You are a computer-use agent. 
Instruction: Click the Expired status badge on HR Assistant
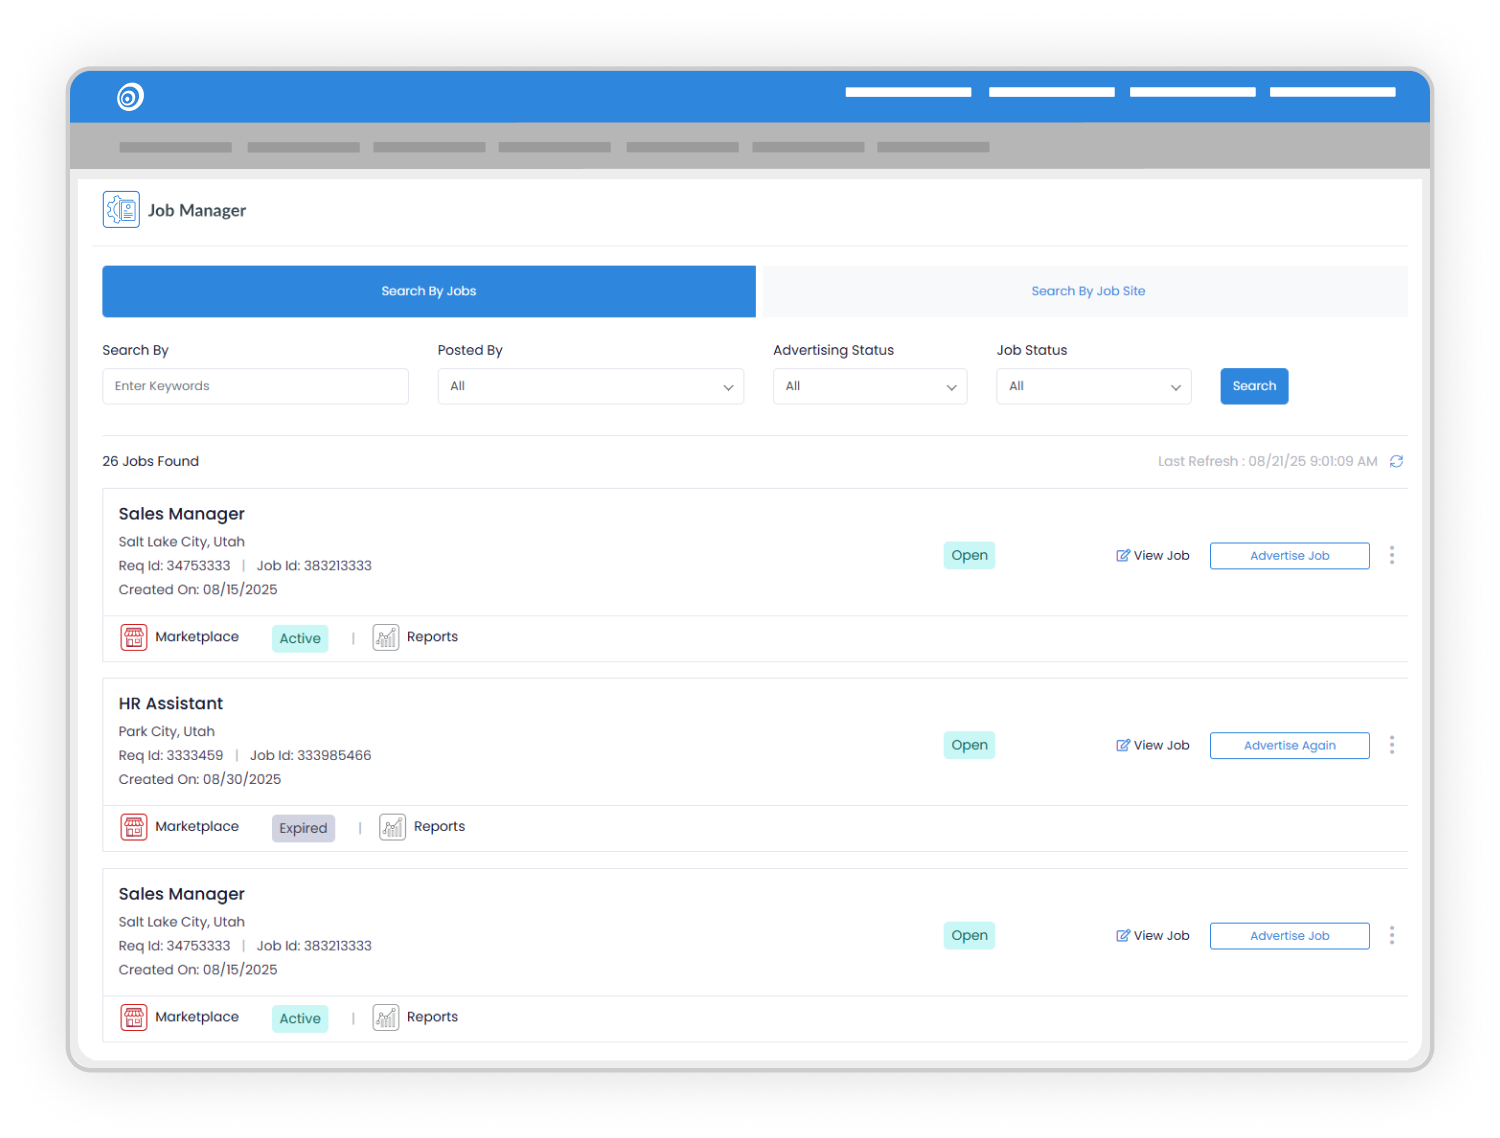tap(303, 828)
